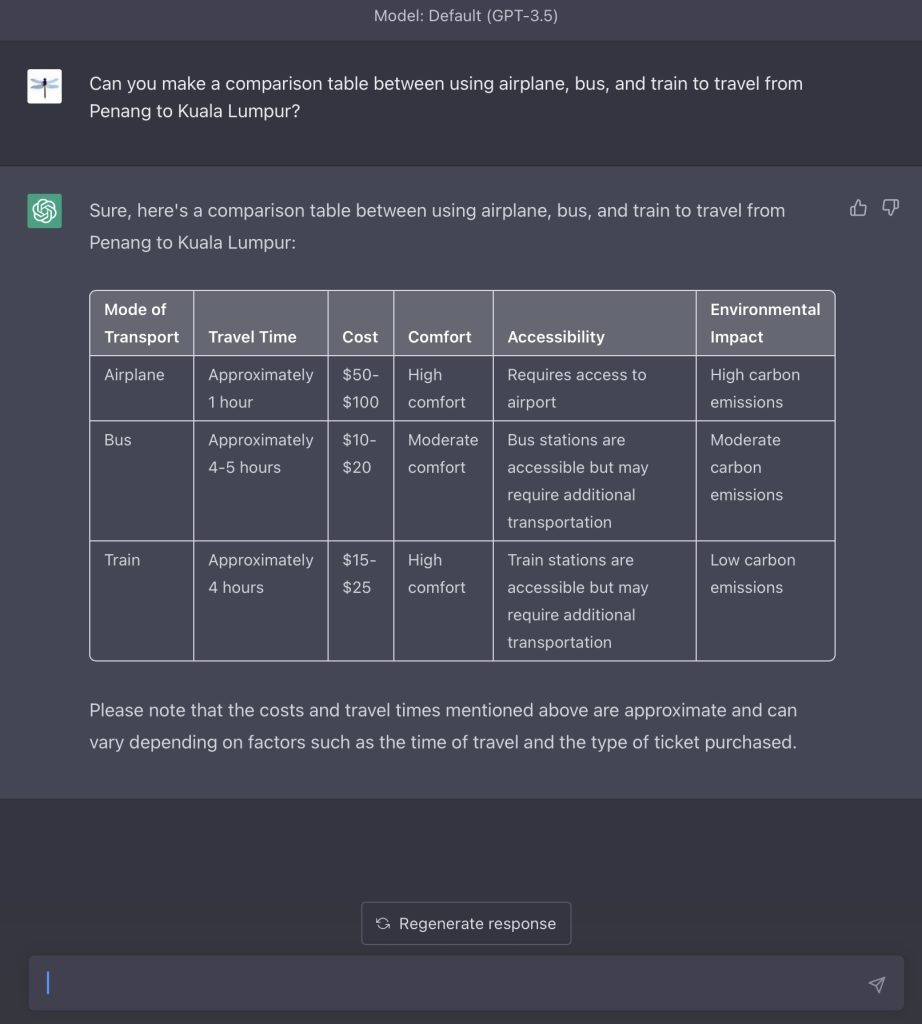Screen dimensions: 922x1024
Task: Click the user dragonfly avatar
Action: click(44, 86)
